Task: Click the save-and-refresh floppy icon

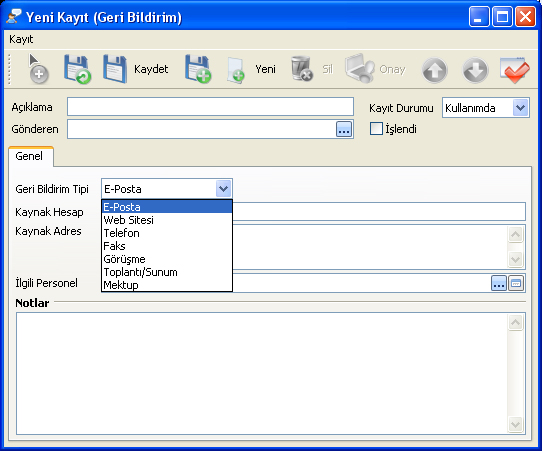Action: [x=77, y=69]
